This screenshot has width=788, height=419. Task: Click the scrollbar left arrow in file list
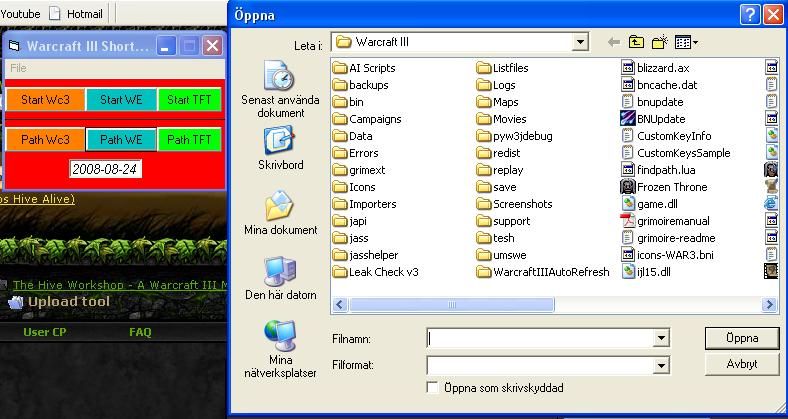[x=340, y=304]
